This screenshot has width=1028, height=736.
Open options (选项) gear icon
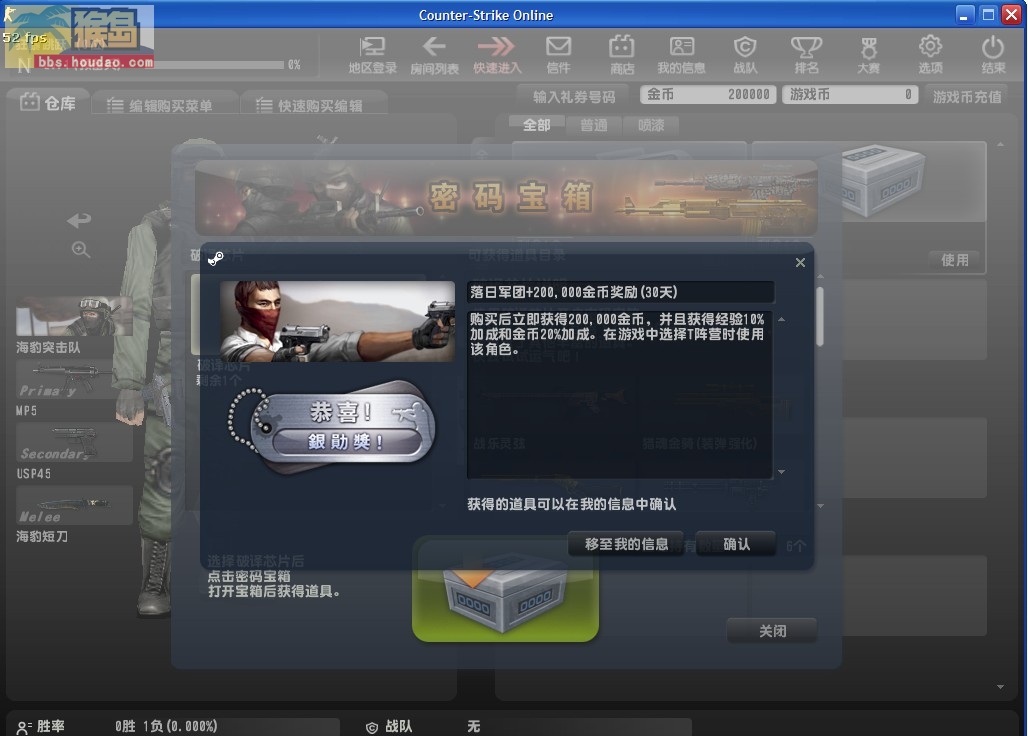[930, 54]
